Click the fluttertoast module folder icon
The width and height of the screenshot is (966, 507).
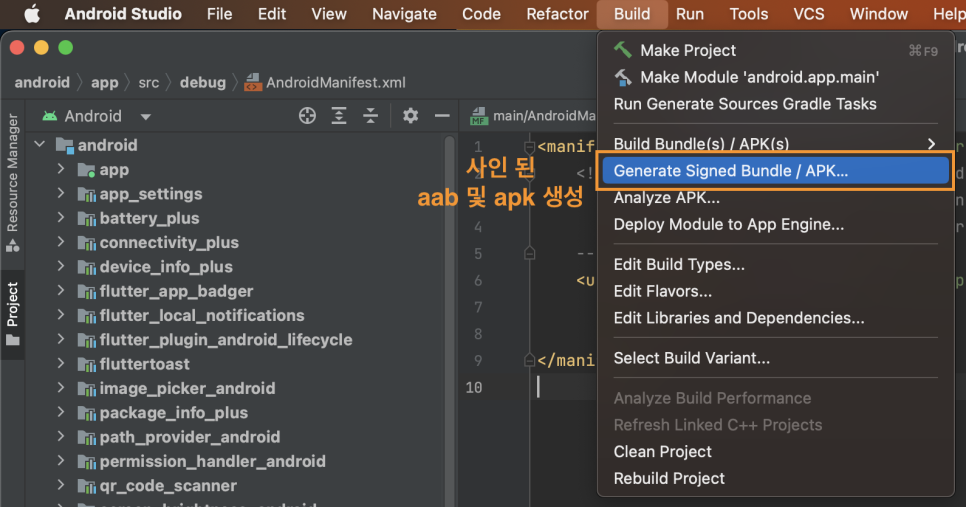pyautogui.click(x=86, y=364)
